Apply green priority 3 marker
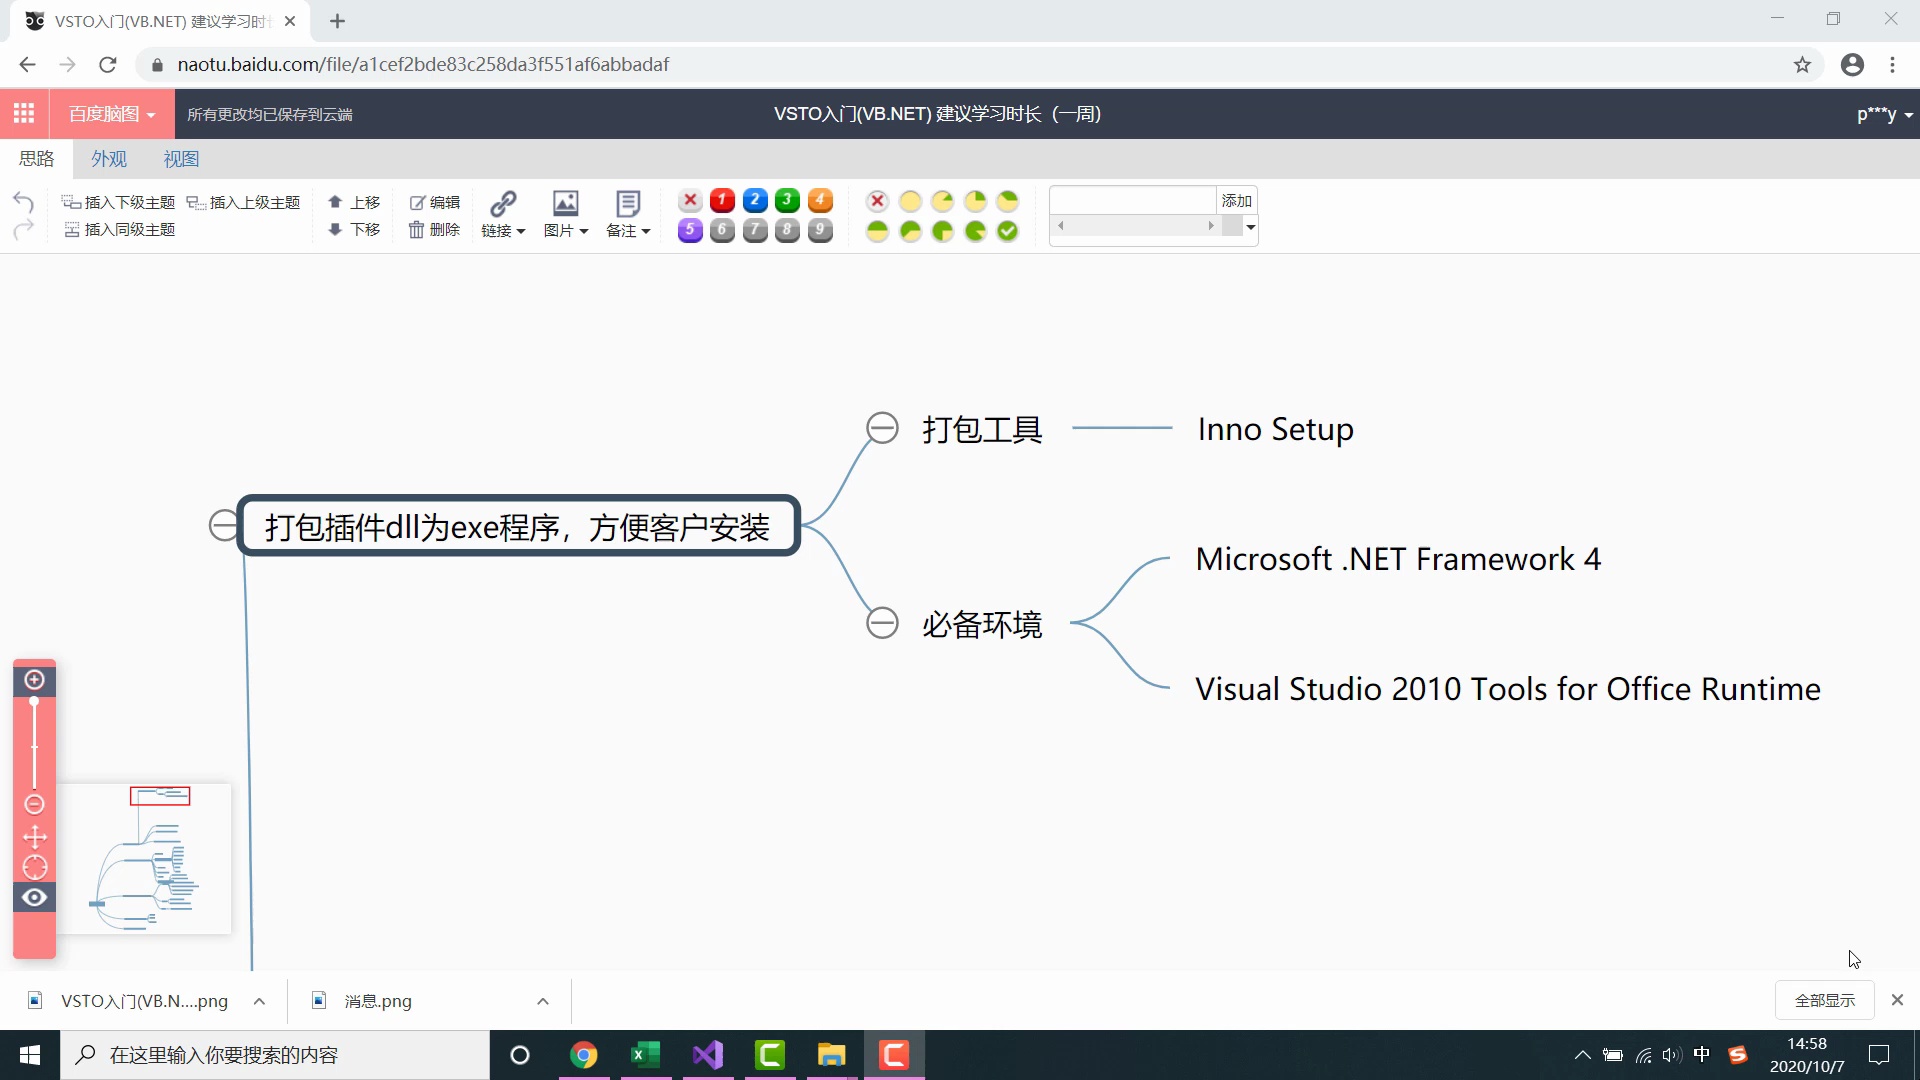Image resolution: width=1920 pixels, height=1080 pixels. tap(787, 201)
